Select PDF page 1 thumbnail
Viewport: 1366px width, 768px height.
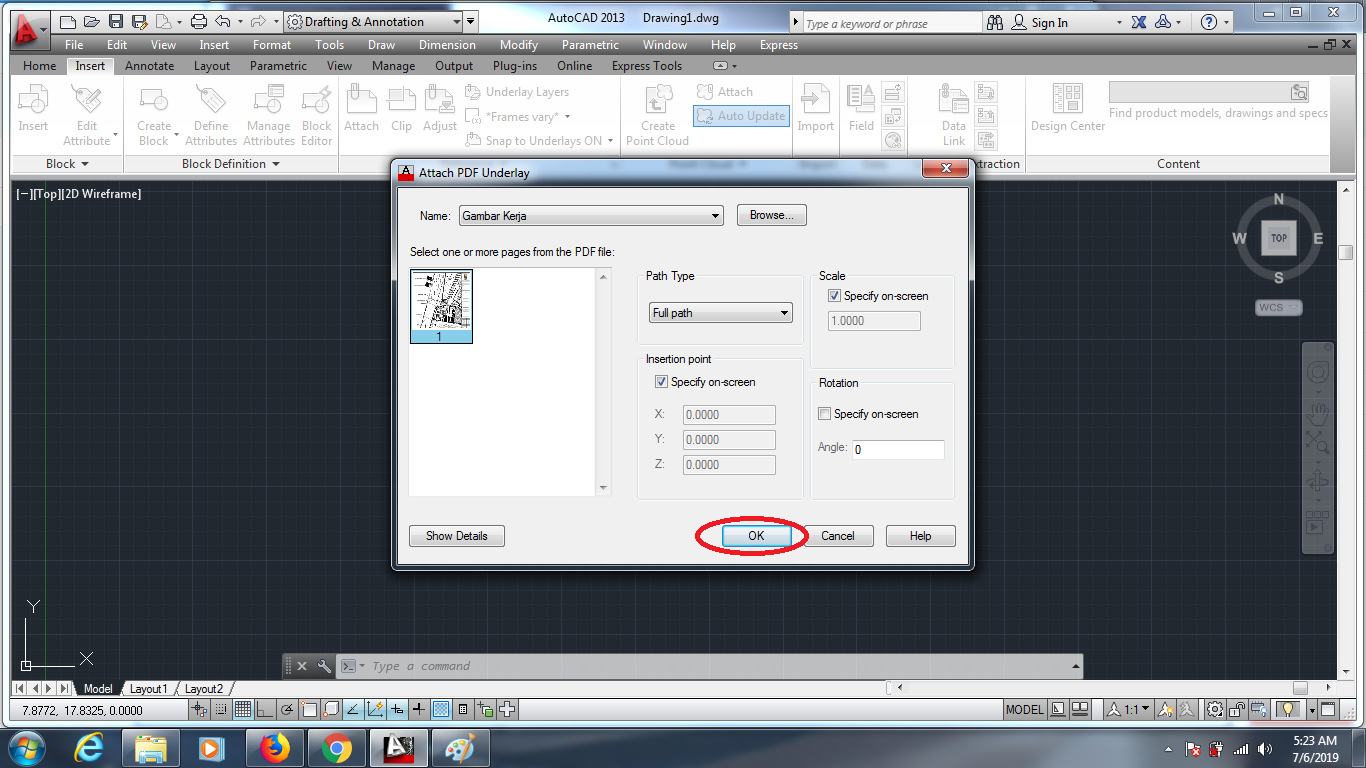pyautogui.click(x=441, y=306)
